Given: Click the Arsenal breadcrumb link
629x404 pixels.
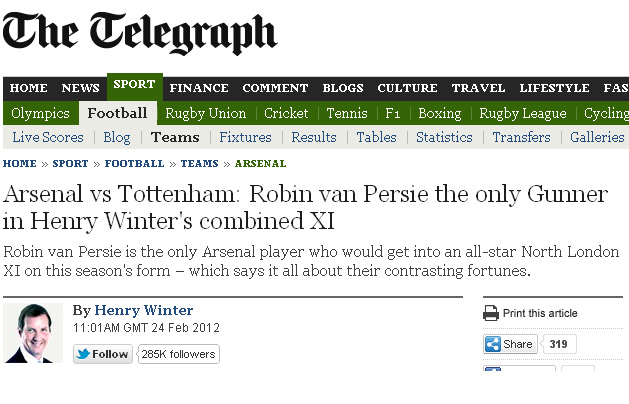Looking at the screenshot, I should tap(260, 163).
